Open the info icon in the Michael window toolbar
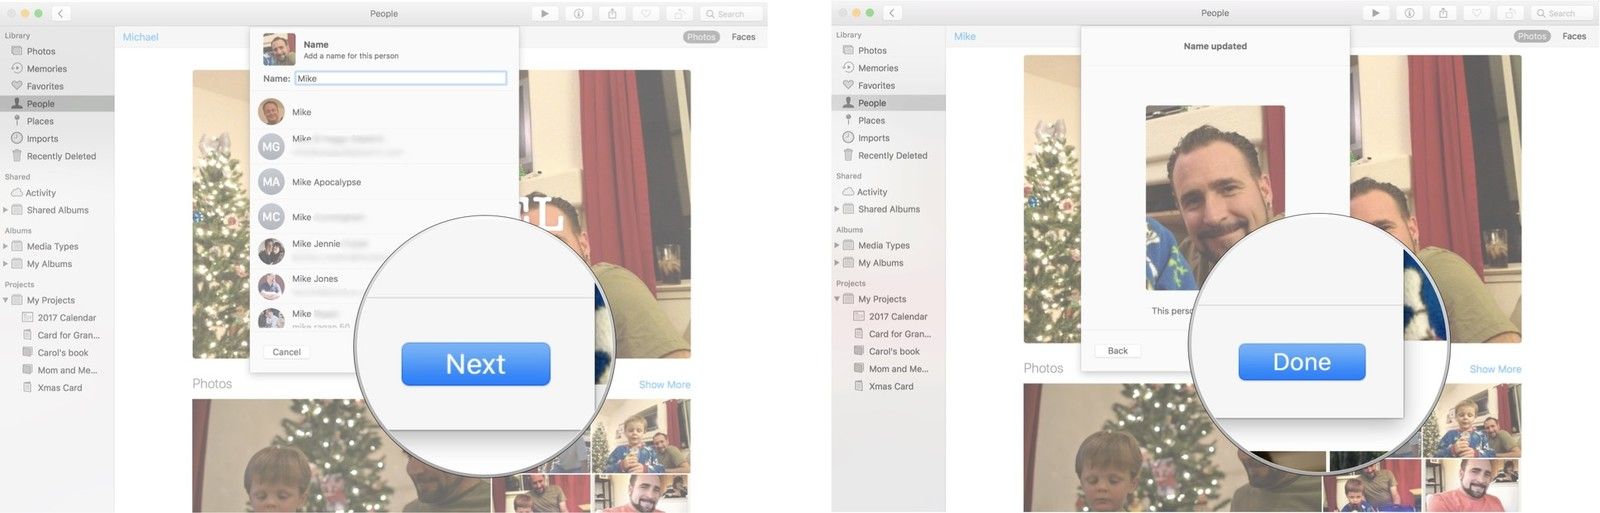 tap(578, 14)
